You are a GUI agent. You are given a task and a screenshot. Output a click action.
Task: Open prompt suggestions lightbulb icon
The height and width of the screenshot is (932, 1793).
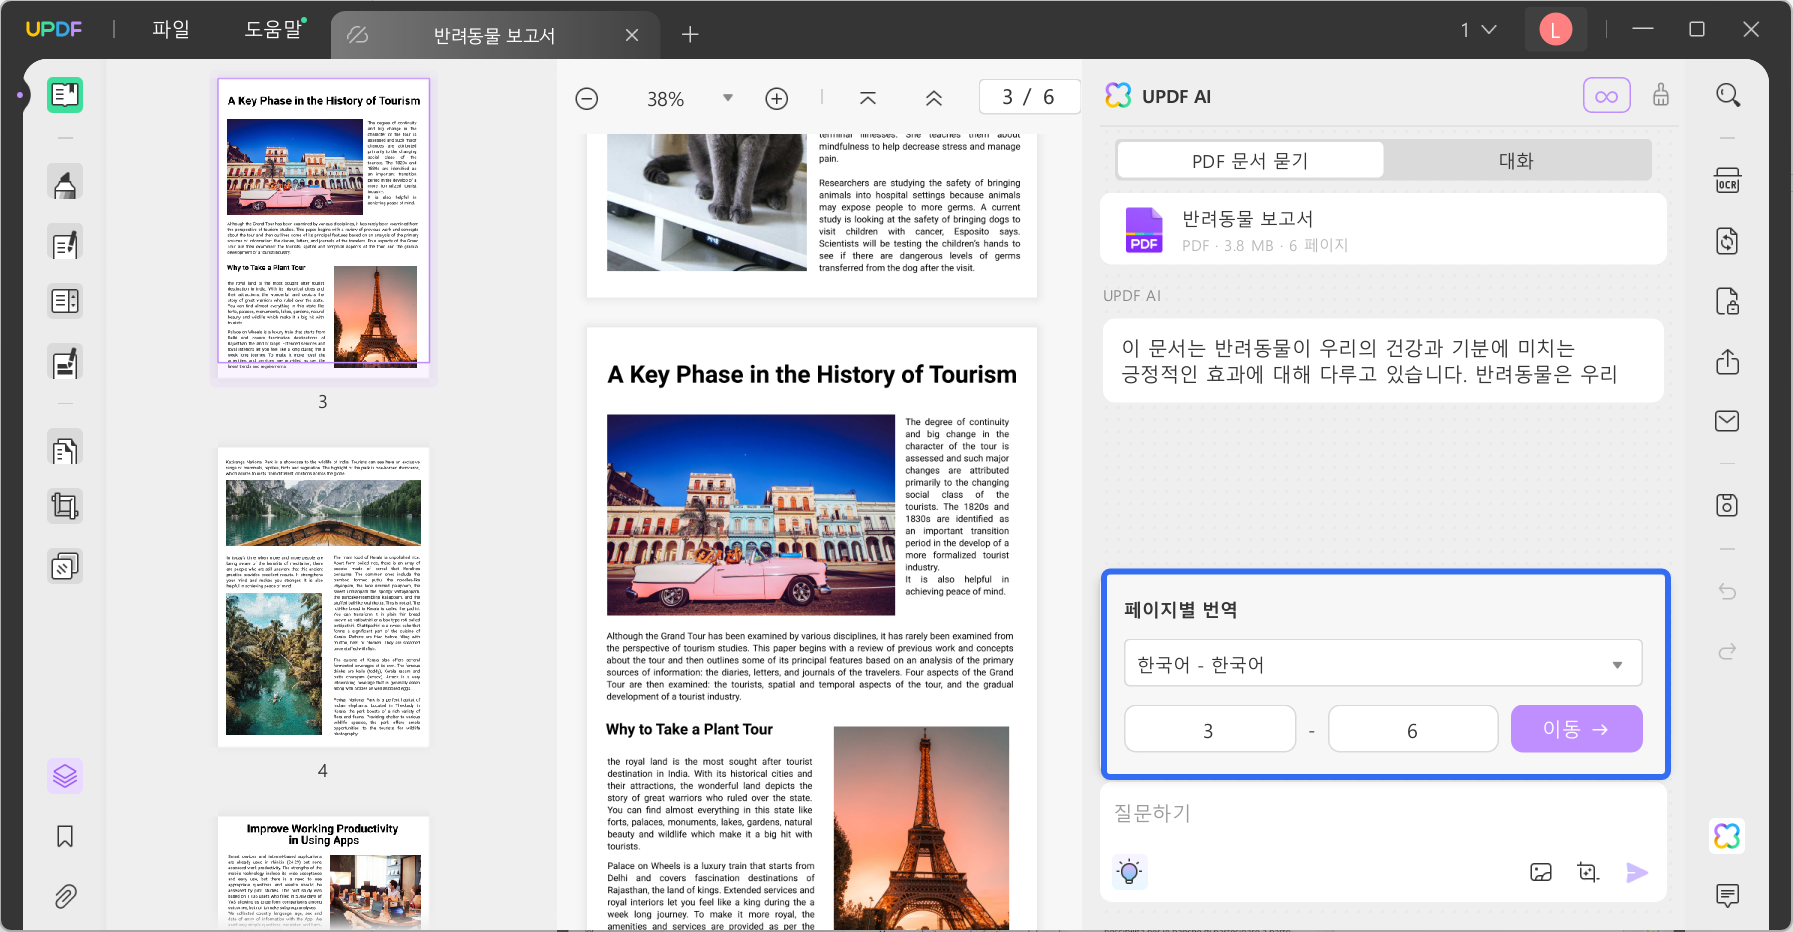tap(1129, 872)
